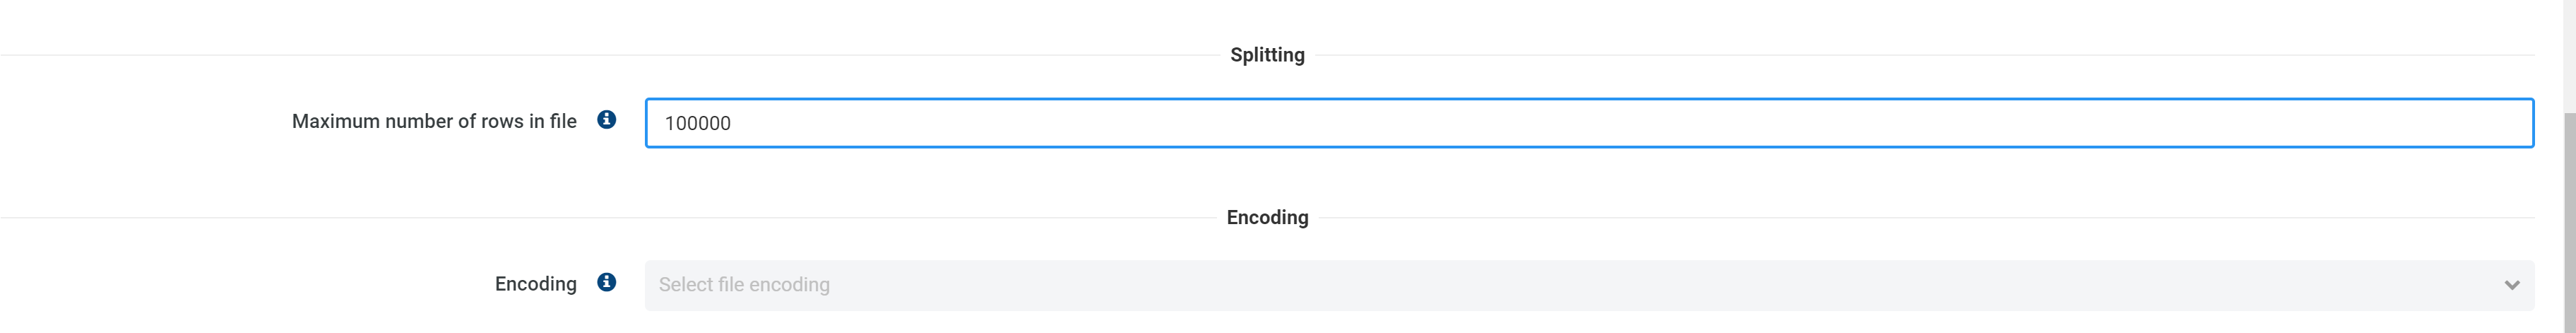Click the middle of the Encoding select box

tap(1588, 285)
